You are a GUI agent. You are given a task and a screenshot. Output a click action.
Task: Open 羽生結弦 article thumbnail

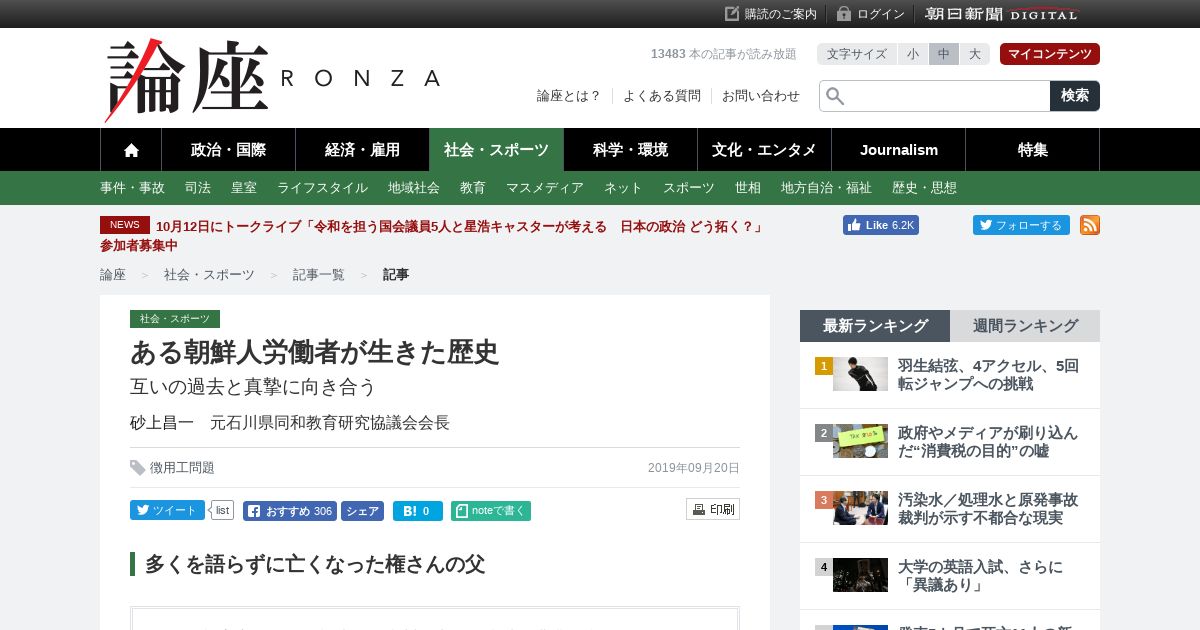tap(860, 374)
